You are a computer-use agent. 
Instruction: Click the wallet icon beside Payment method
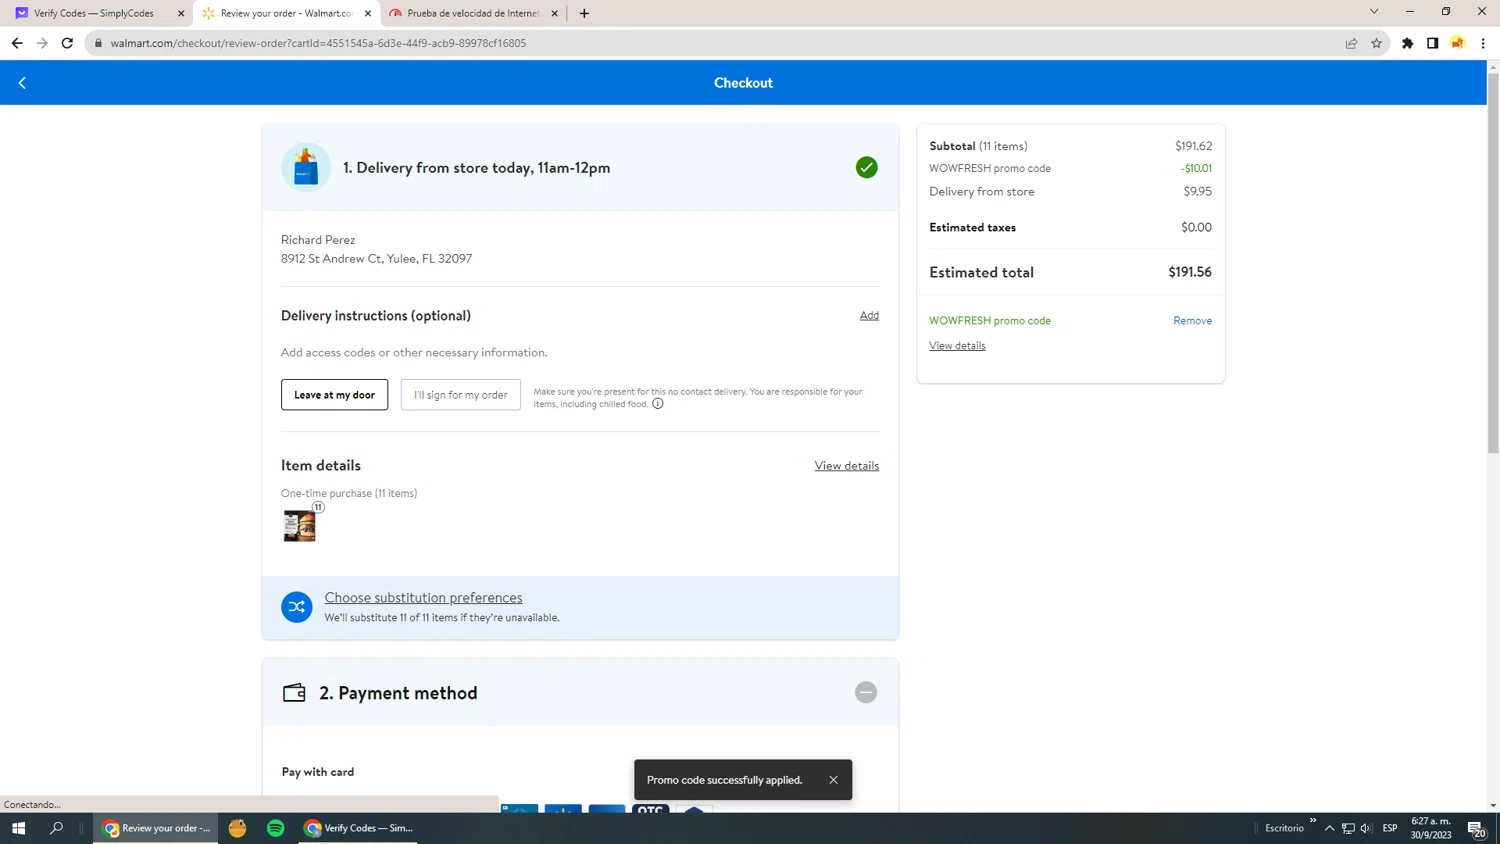point(294,693)
